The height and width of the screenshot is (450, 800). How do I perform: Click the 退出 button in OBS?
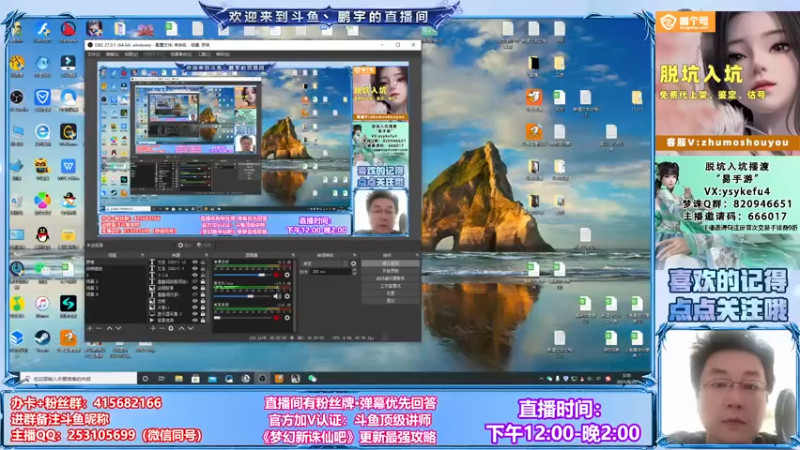point(391,301)
